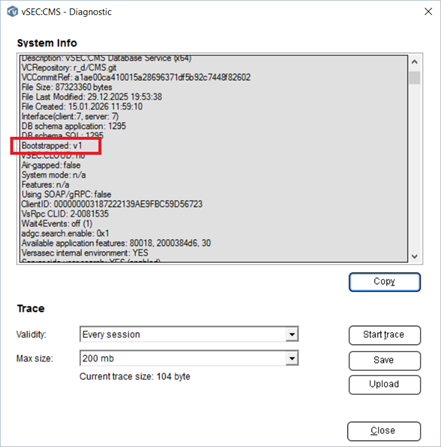Click the 'Validity:' label
This screenshot has width=441, height=447.
pyautogui.click(x=31, y=334)
